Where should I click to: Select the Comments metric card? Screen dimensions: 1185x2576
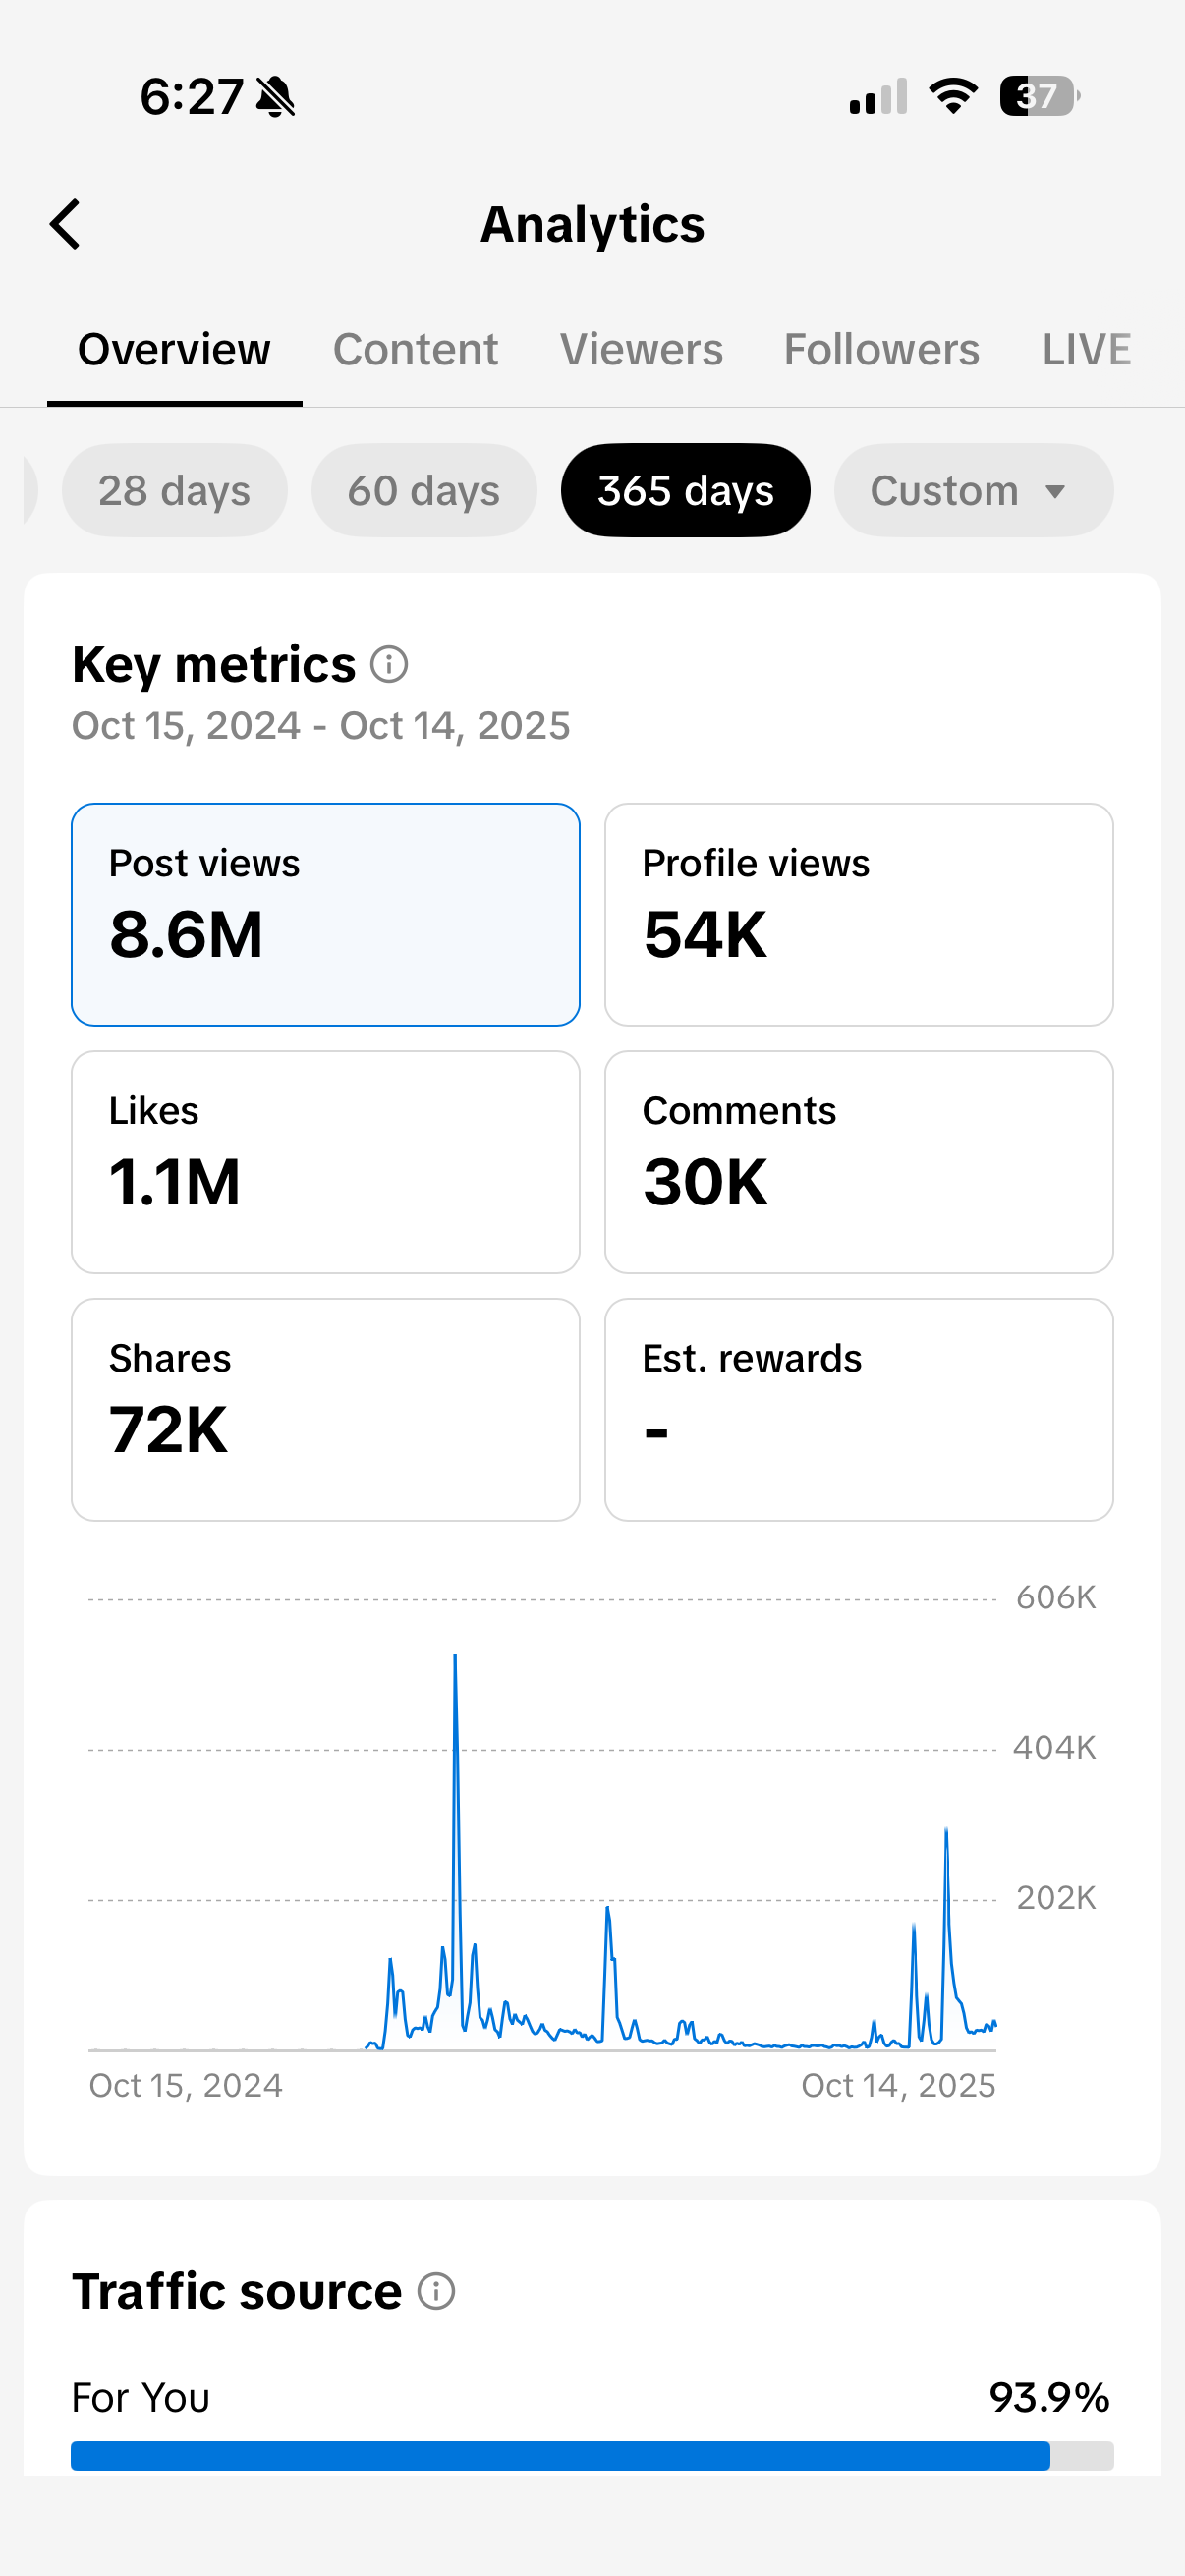859,1160
